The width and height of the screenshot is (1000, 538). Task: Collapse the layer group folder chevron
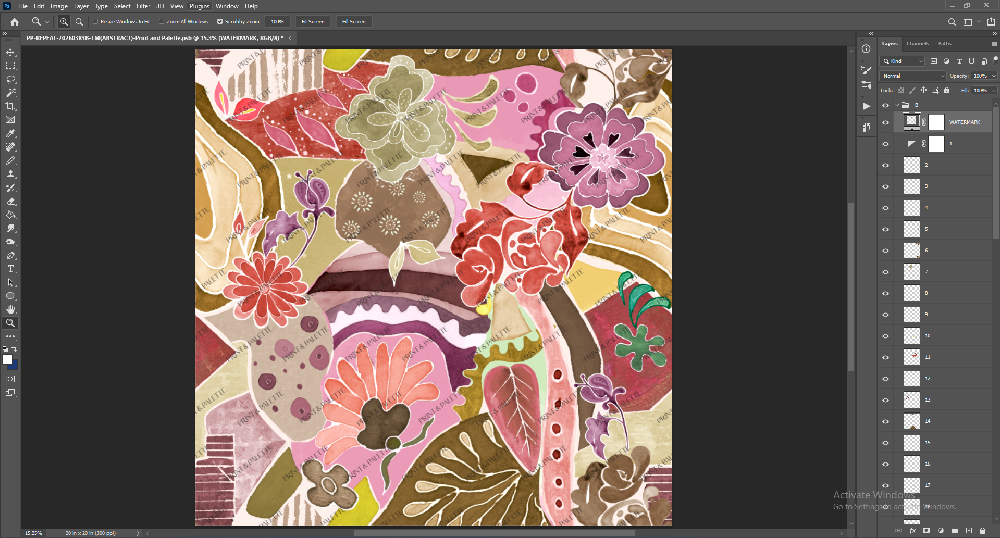[x=897, y=105]
